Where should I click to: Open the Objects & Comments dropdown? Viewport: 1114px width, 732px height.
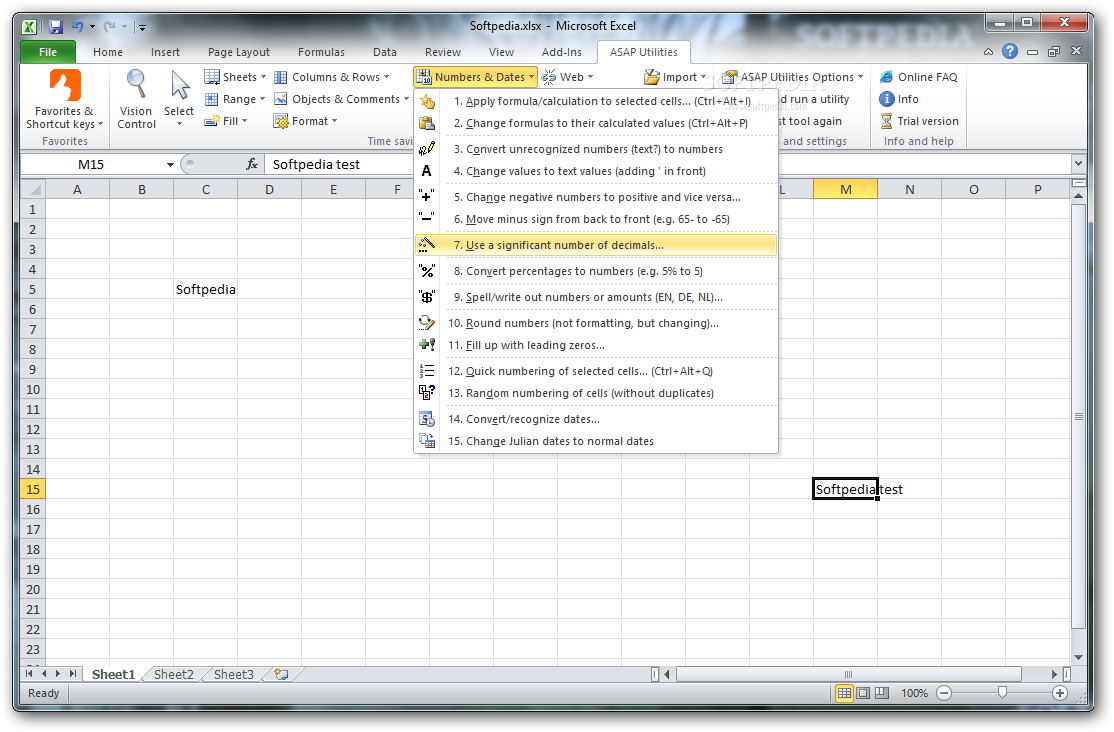tap(342, 99)
